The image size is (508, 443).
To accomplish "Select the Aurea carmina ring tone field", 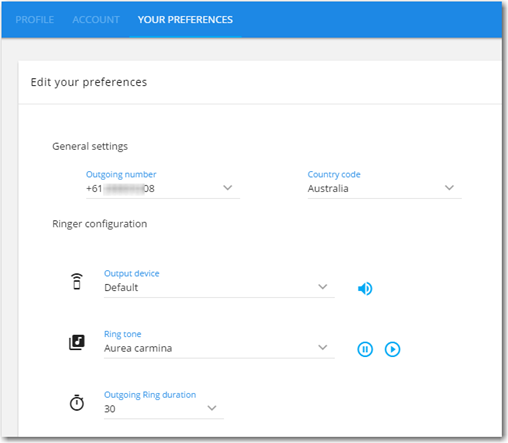I will [219, 348].
